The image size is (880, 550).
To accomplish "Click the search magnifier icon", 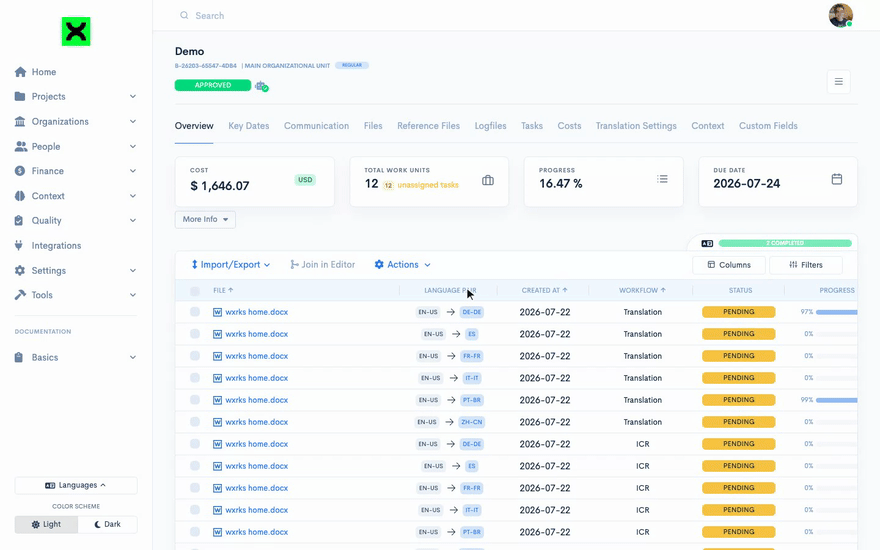I will 184,15.
